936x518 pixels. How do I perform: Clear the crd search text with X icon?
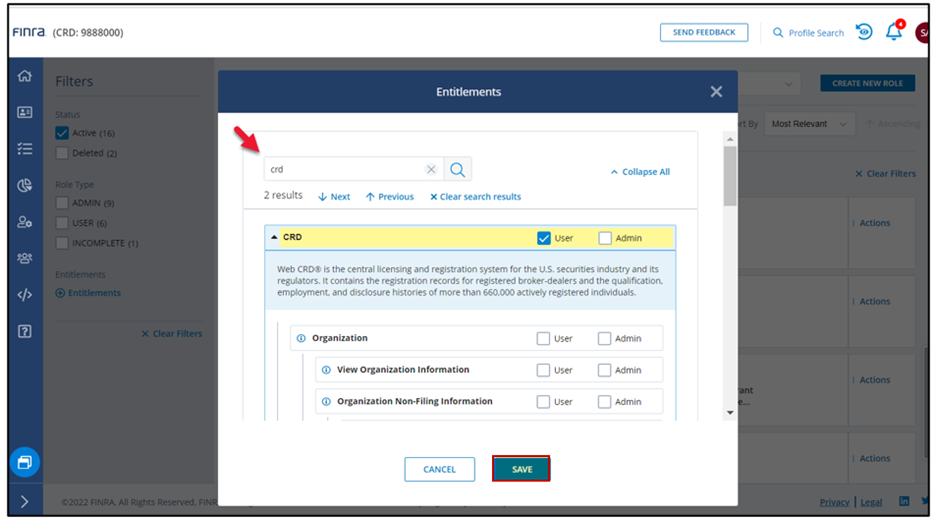tap(431, 169)
